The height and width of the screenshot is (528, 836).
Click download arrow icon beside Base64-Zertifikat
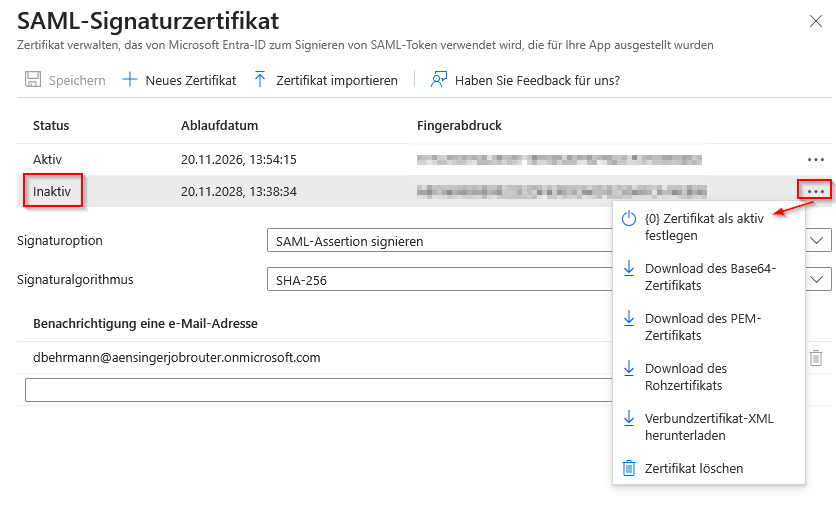[x=629, y=268]
